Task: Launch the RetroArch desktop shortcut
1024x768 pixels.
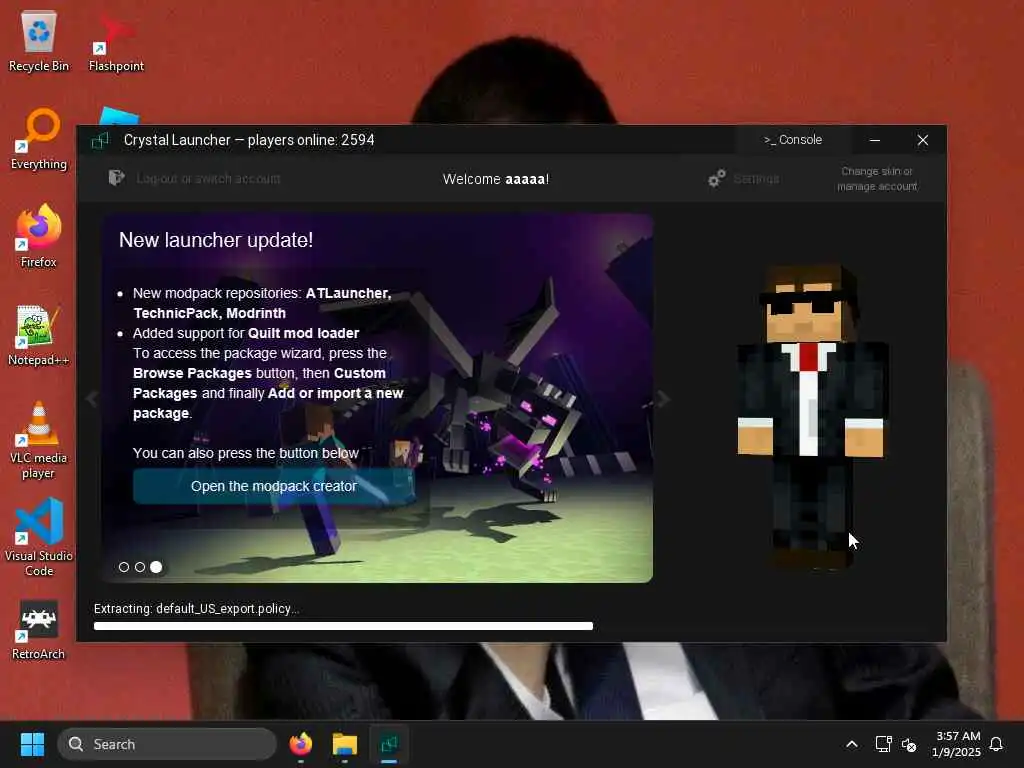Action: [x=39, y=630]
